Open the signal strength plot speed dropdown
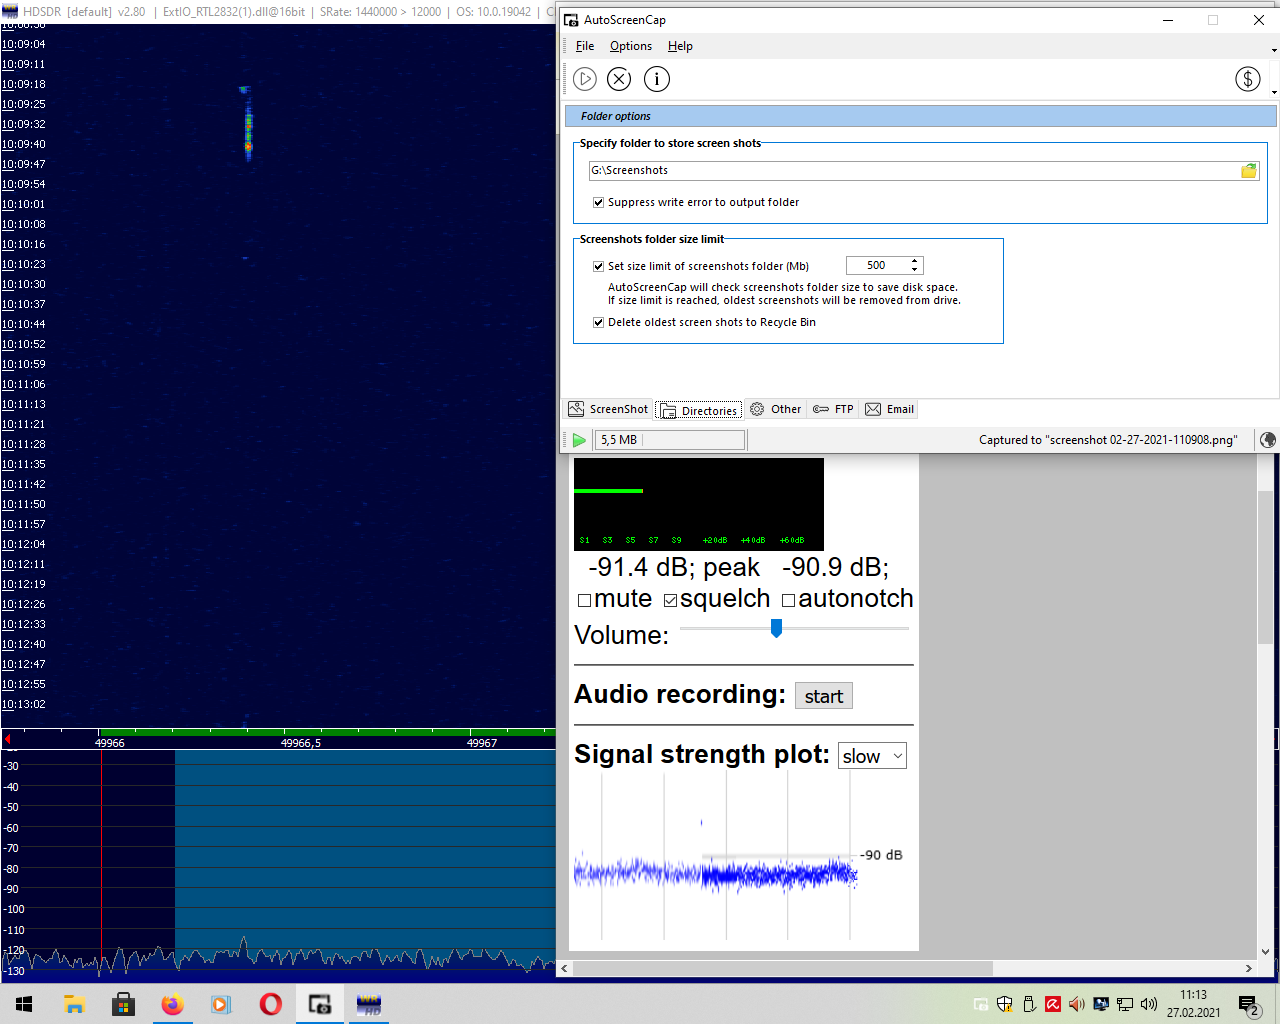This screenshot has height=1024, width=1280. 872,756
